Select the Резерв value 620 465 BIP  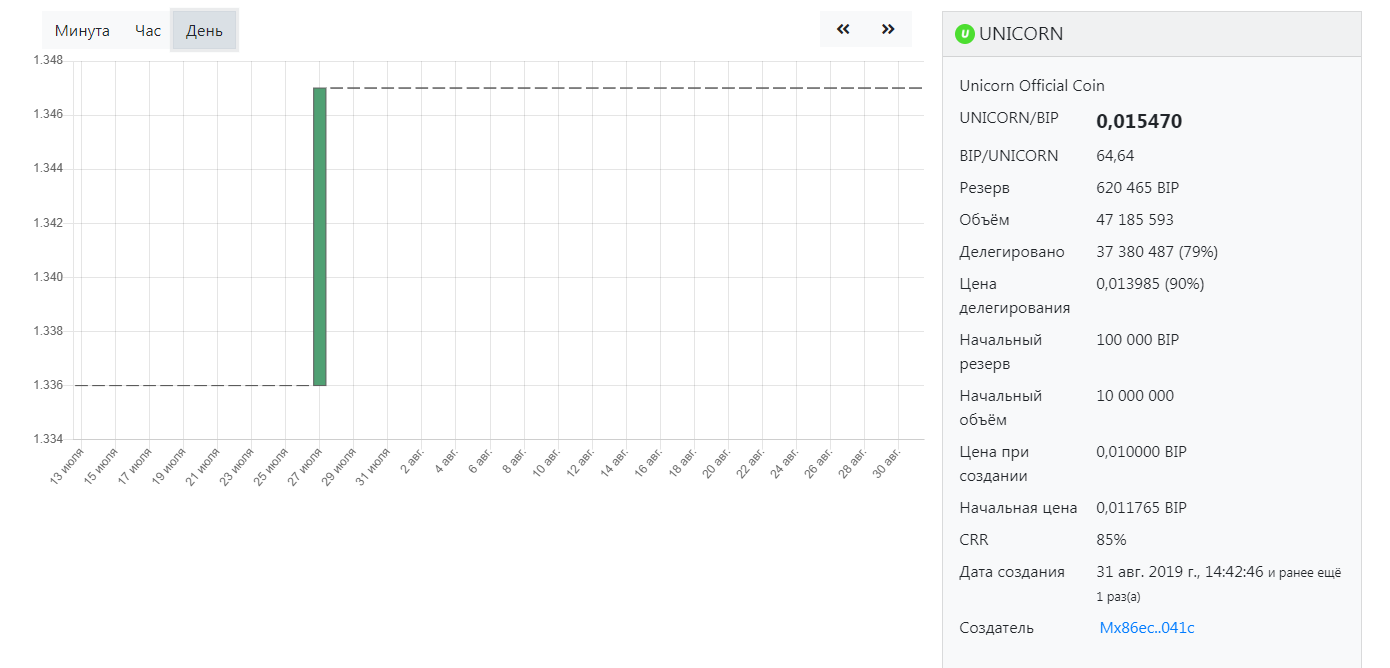click(1139, 188)
